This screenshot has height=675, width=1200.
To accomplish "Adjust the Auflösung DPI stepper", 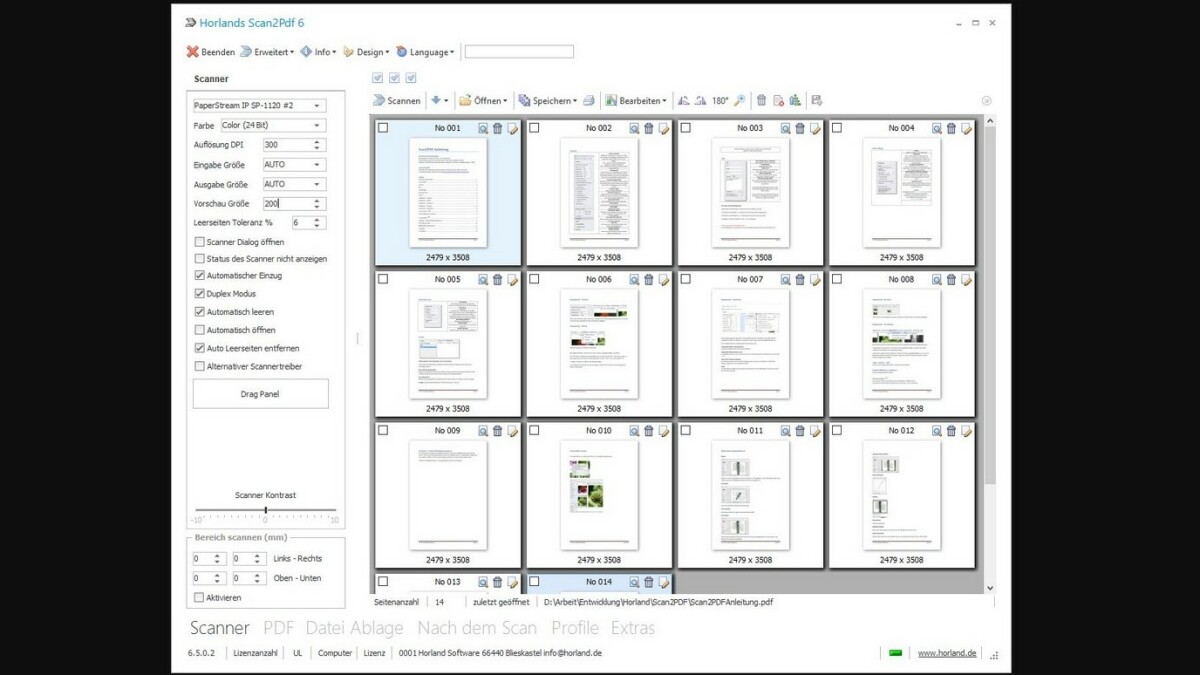I will [318, 145].
